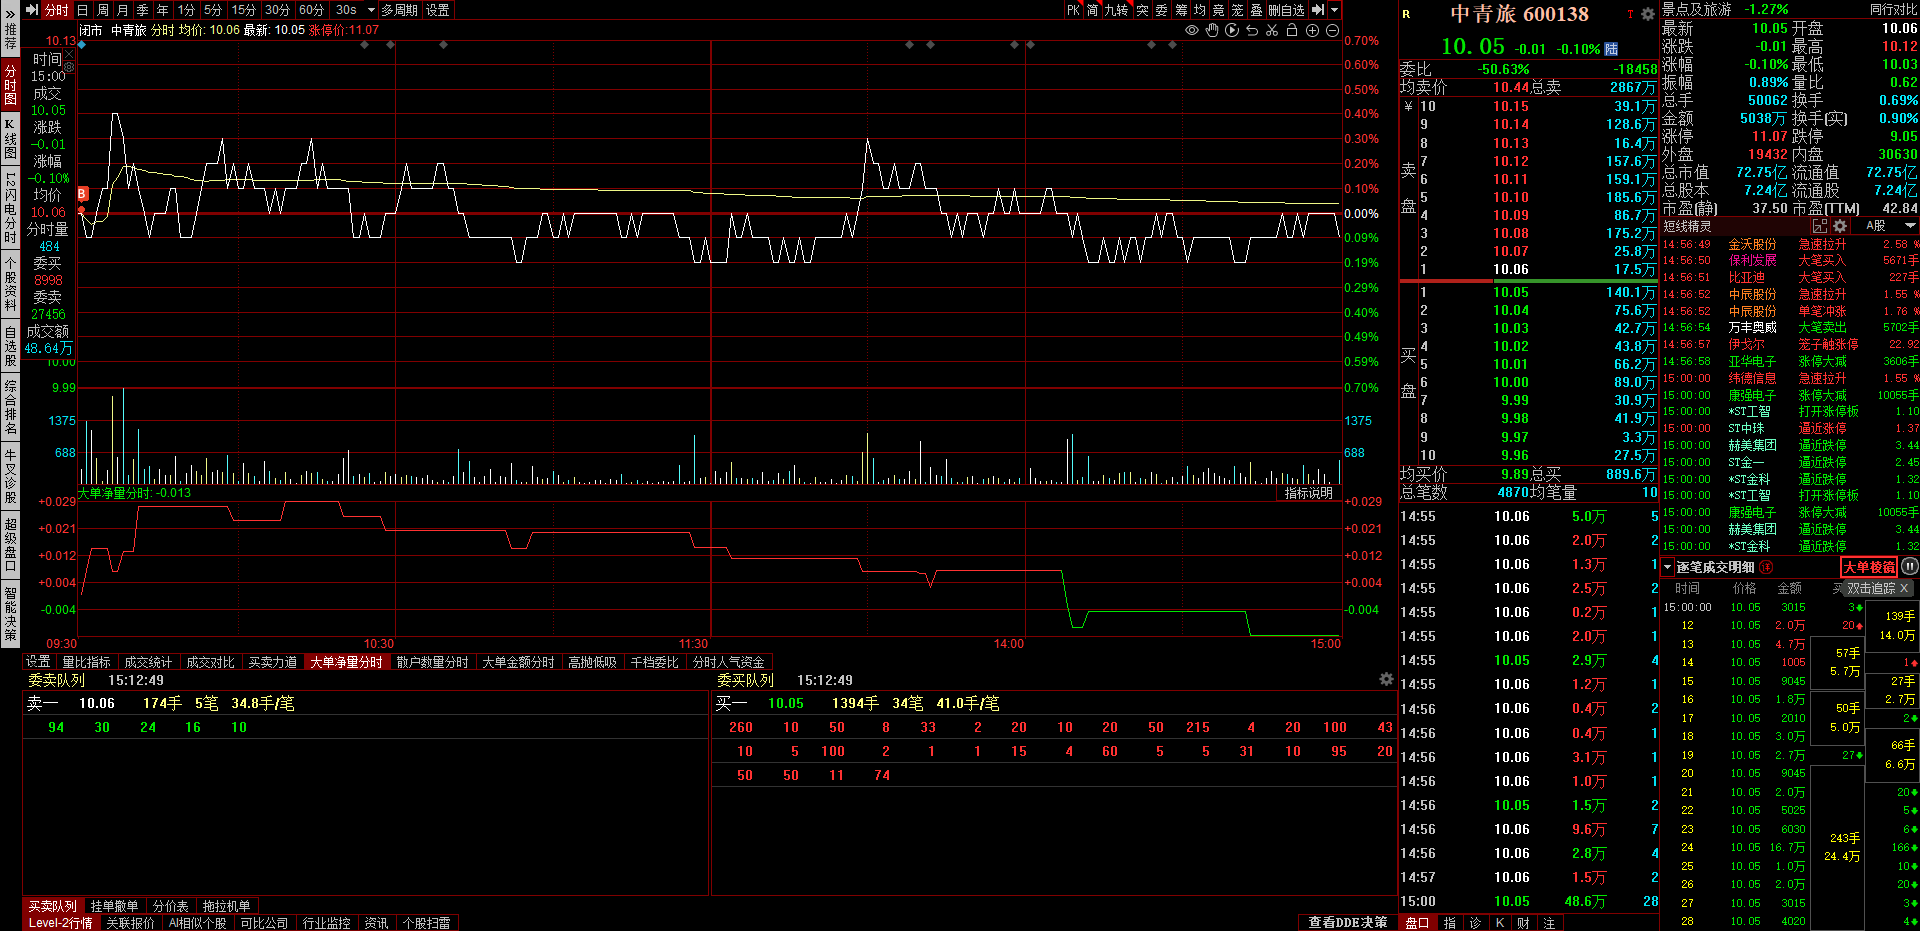Open the 综合排名 sidebar item
This screenshot has height=931, width=1920.
[x=10, y=407]
